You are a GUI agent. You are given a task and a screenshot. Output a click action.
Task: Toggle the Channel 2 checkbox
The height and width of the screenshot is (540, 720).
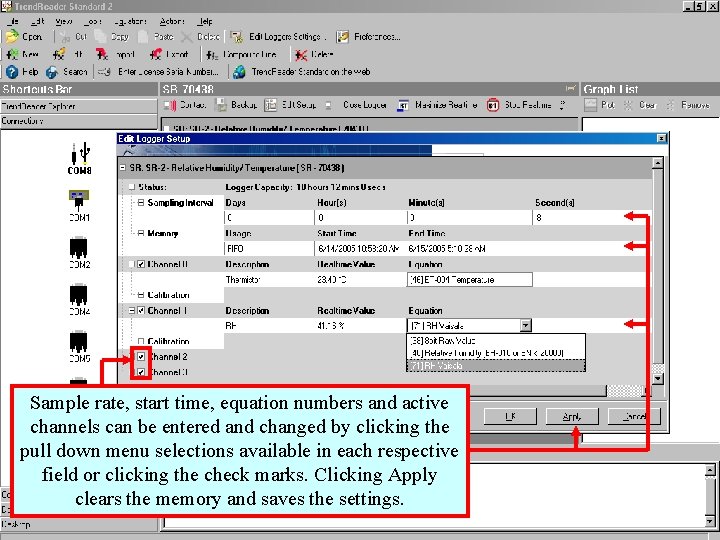coord(141,357)
